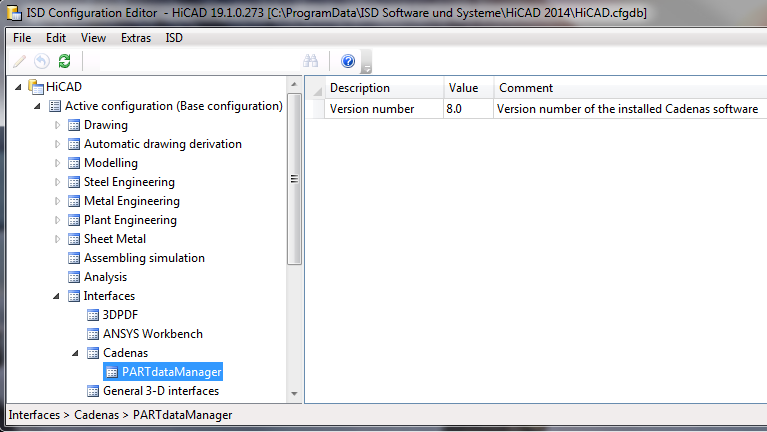Click the Interfaces node table icon
Viewport: 767px width, 432px height.
pyautogui.click(x=74, y=296)
